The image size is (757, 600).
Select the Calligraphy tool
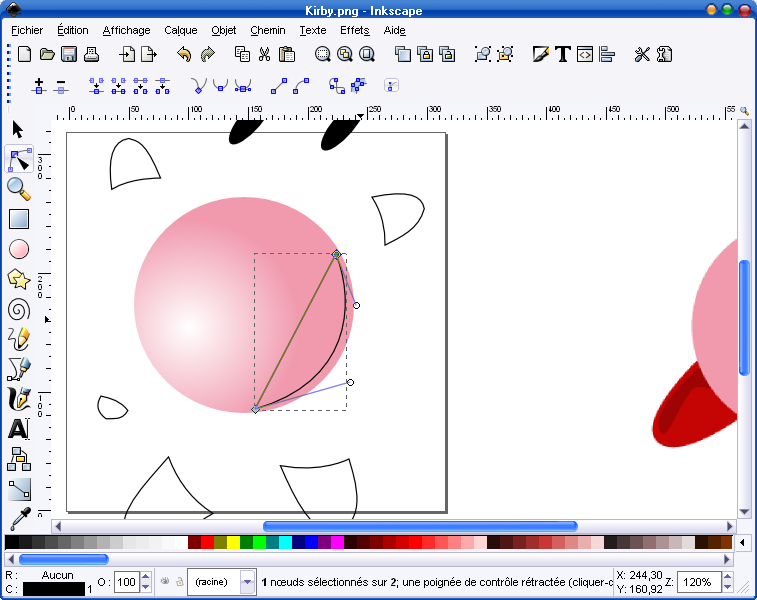coord(19,399)
